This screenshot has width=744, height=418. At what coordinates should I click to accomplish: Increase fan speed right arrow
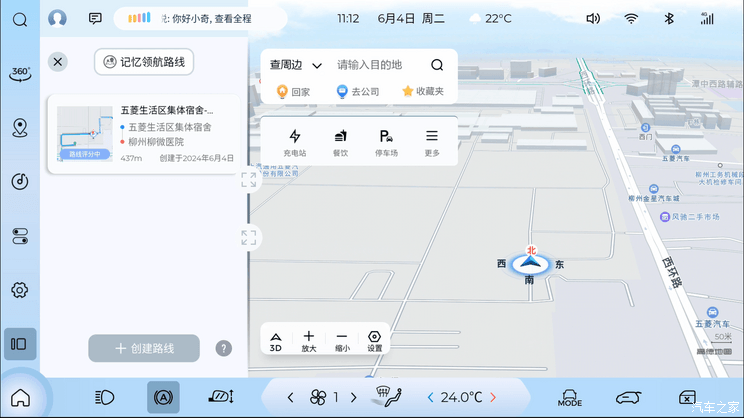click(x=353, y=397)
